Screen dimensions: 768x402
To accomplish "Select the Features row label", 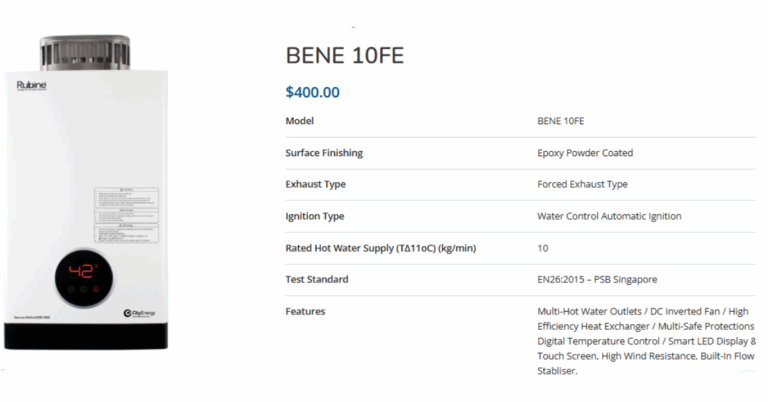I will pyautogui.click(x=305, y=311).
